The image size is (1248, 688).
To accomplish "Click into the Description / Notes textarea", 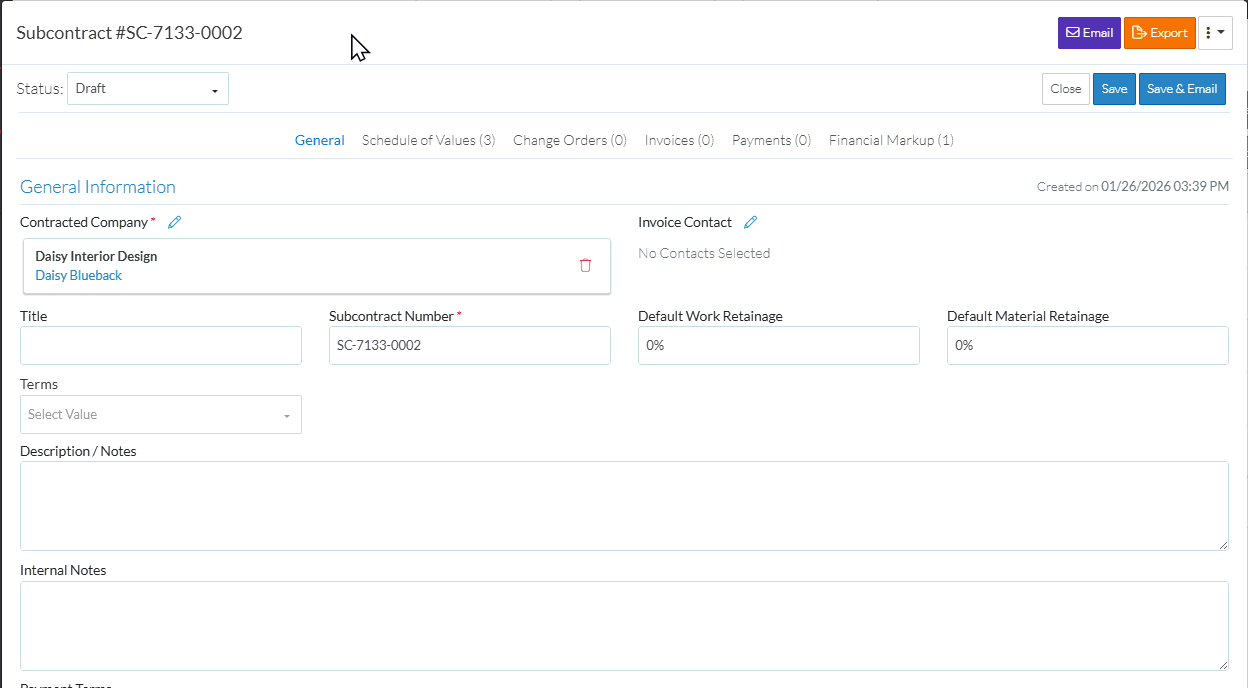I will tap(624, 506).
